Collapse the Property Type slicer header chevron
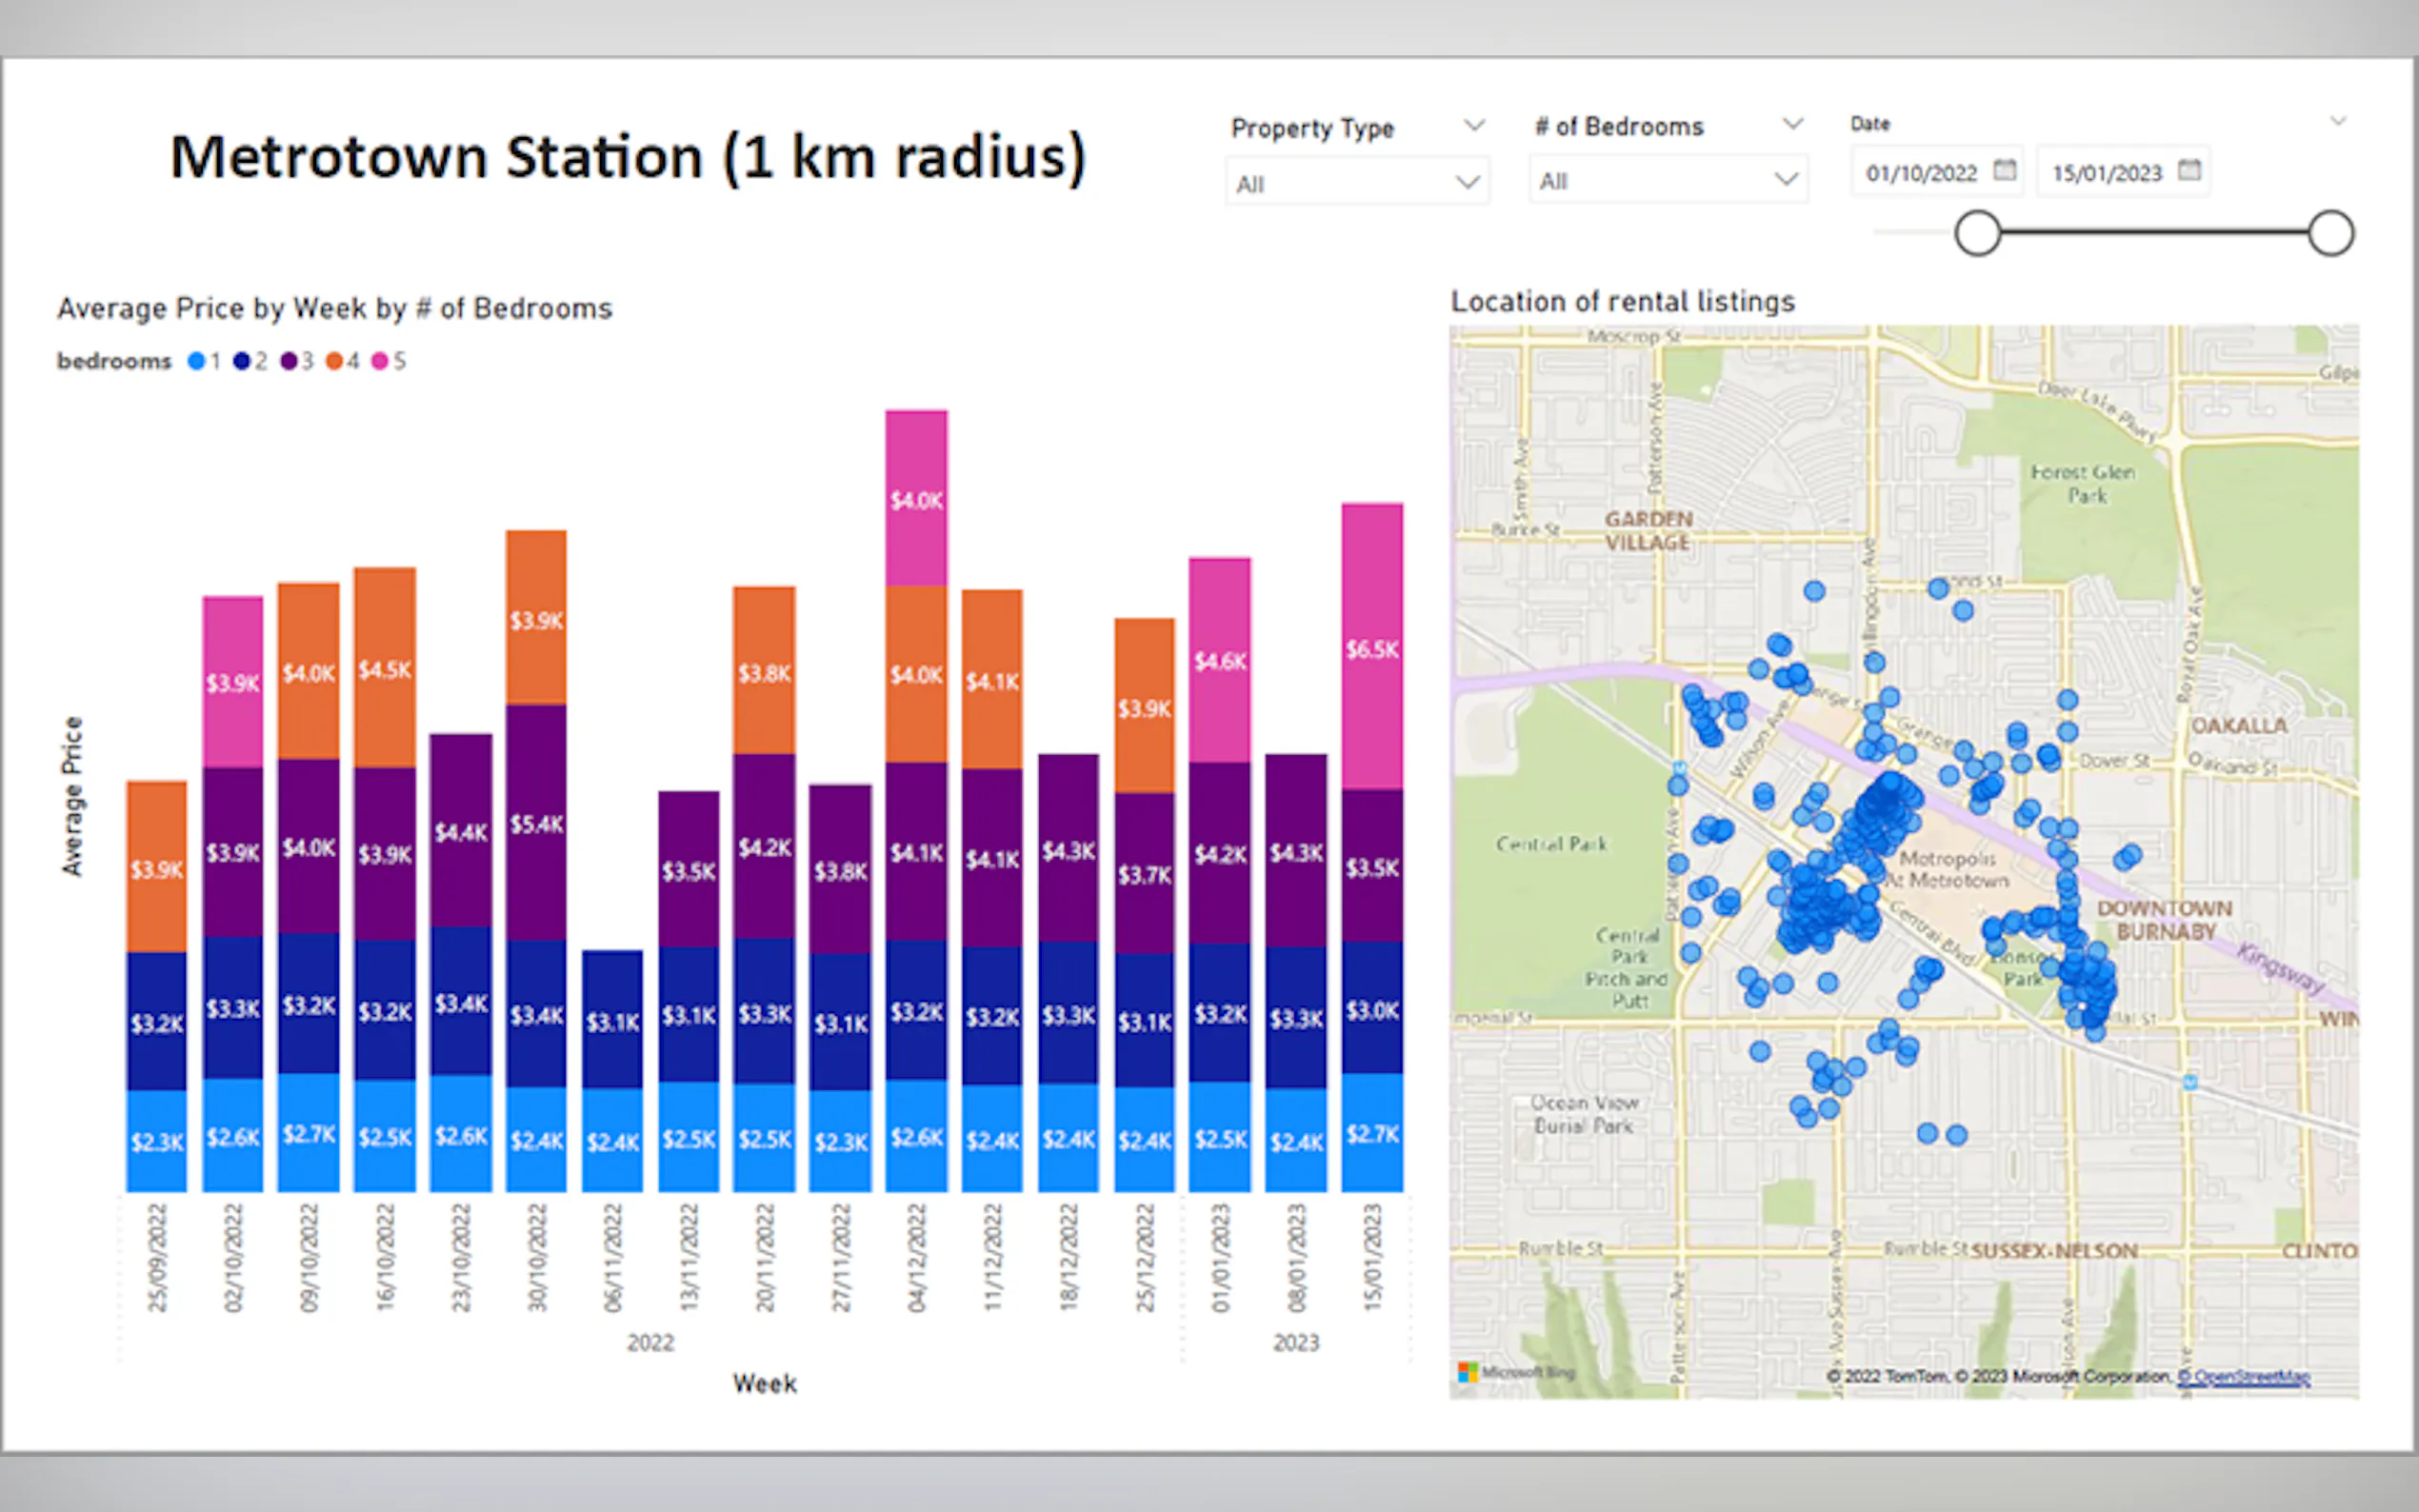2419x1512 pixels. [1473, 125]
